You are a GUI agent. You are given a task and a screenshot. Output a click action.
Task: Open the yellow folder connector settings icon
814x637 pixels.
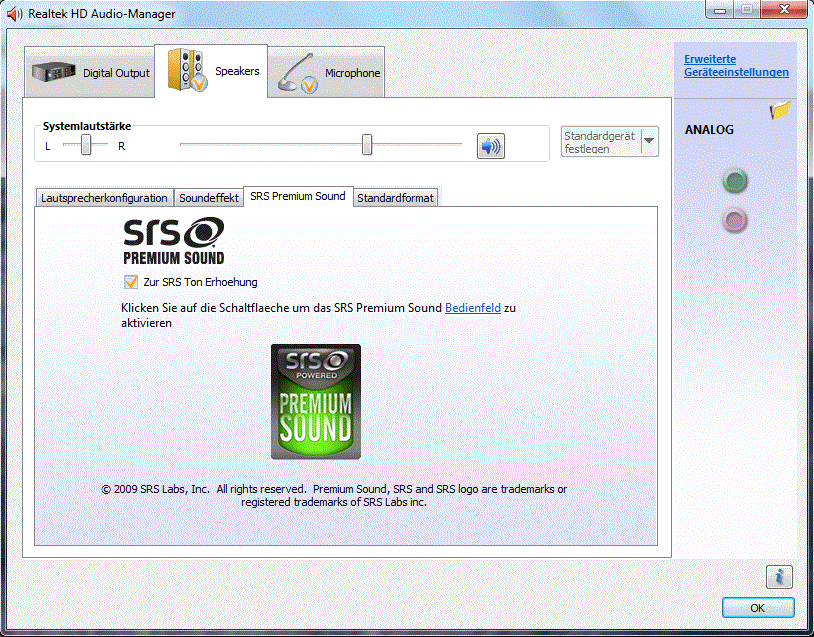click(780, 110)
